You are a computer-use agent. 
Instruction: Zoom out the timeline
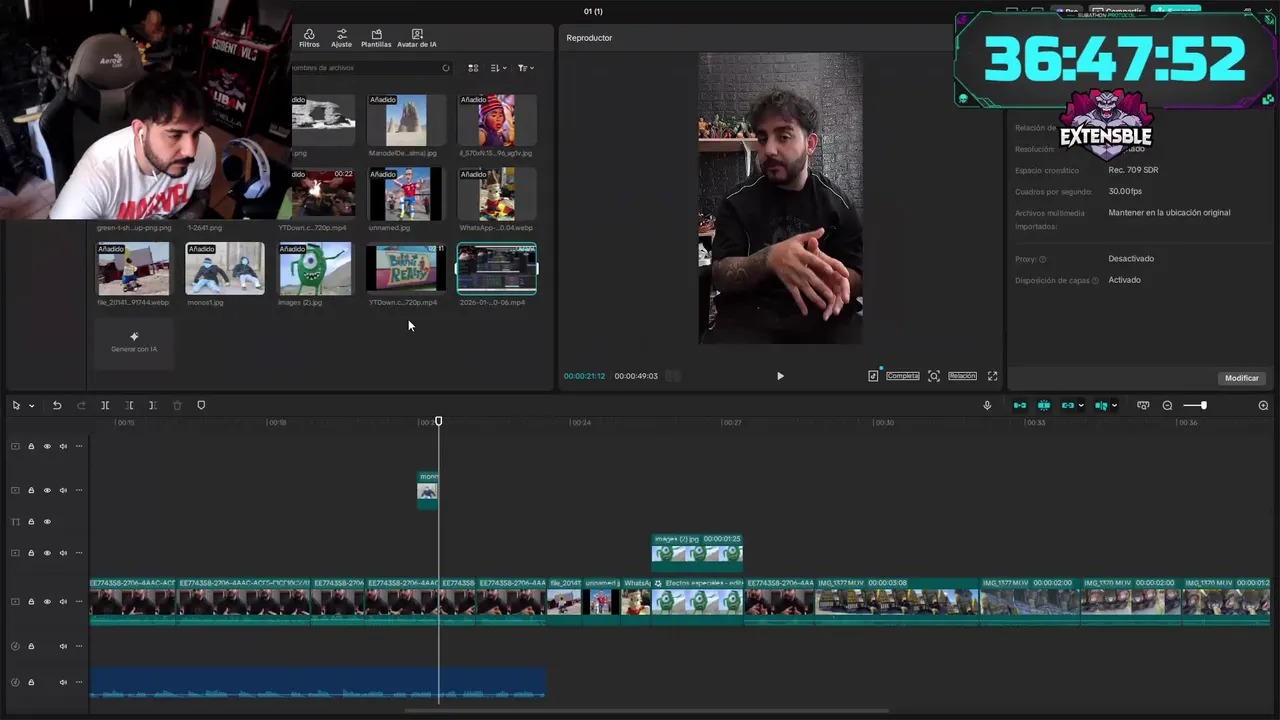tap(1167, 405)
